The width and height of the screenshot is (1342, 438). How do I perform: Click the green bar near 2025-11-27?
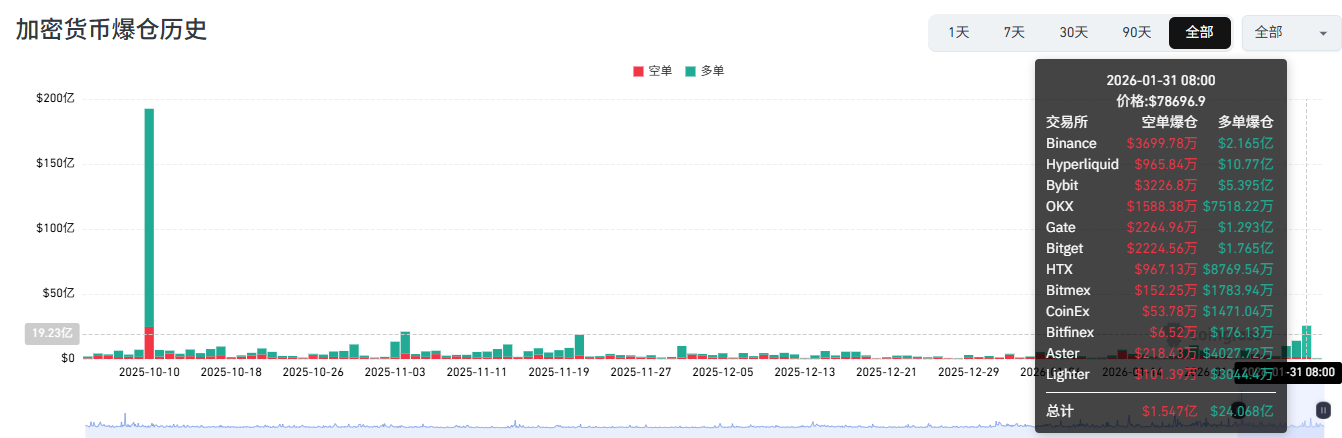(x=681, y=351)
